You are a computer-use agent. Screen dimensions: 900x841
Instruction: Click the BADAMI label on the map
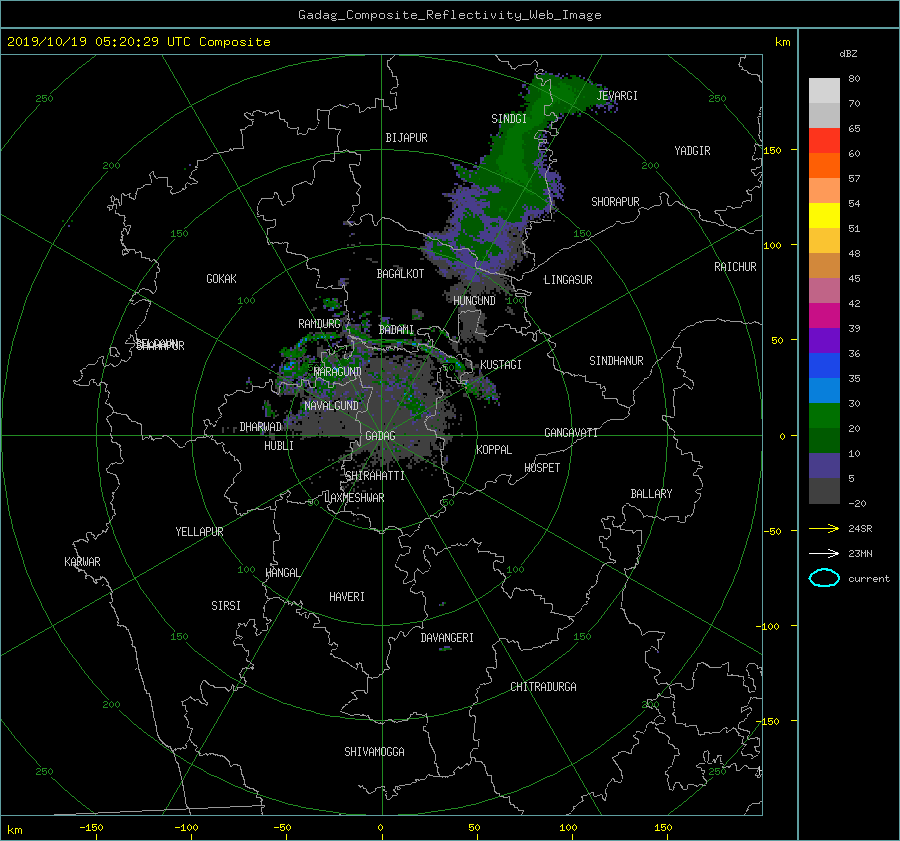pyautogui.click(x=396, y=330)
